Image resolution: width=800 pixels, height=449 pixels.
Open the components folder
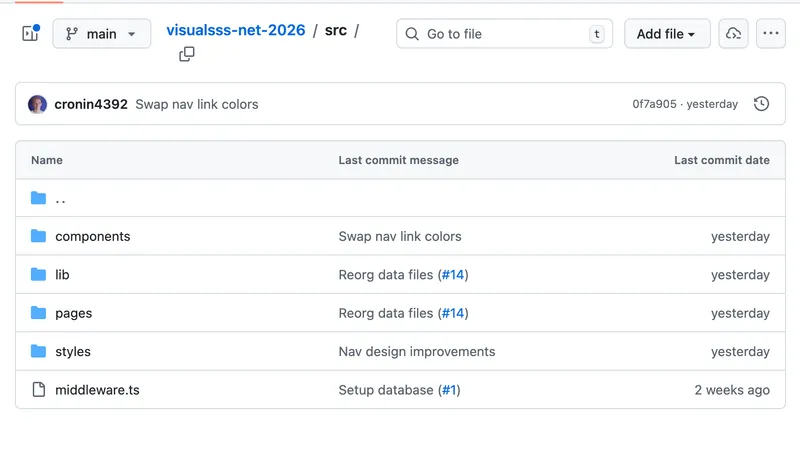click(93, 237)
